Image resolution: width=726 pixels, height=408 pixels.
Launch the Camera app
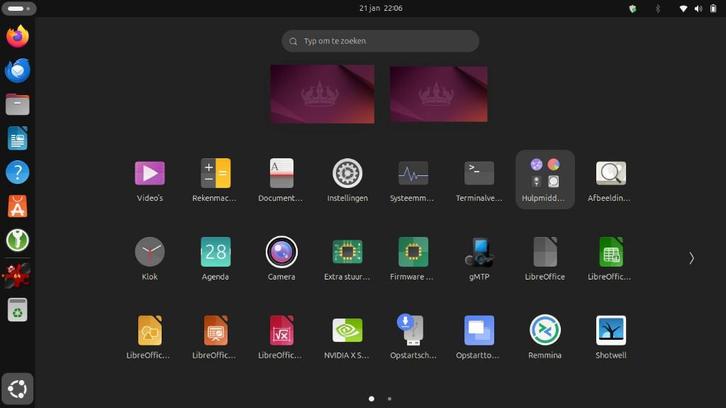(281, 252)
